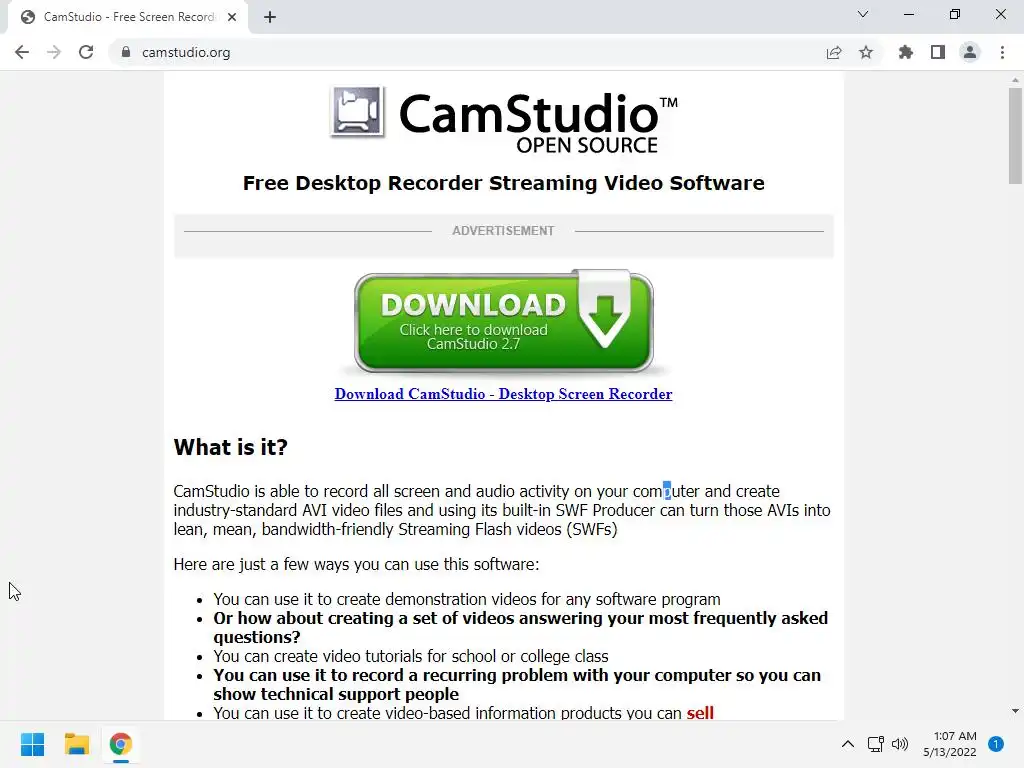Close the CamStudio tab
Screen dimensions: 1024x768
pos(232,17)
